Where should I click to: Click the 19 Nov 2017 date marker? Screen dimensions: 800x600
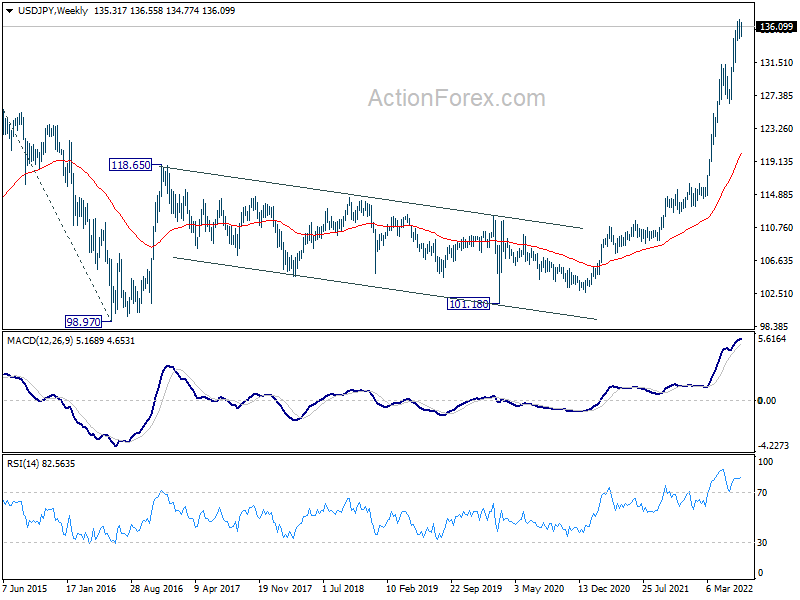click(285, 588)
